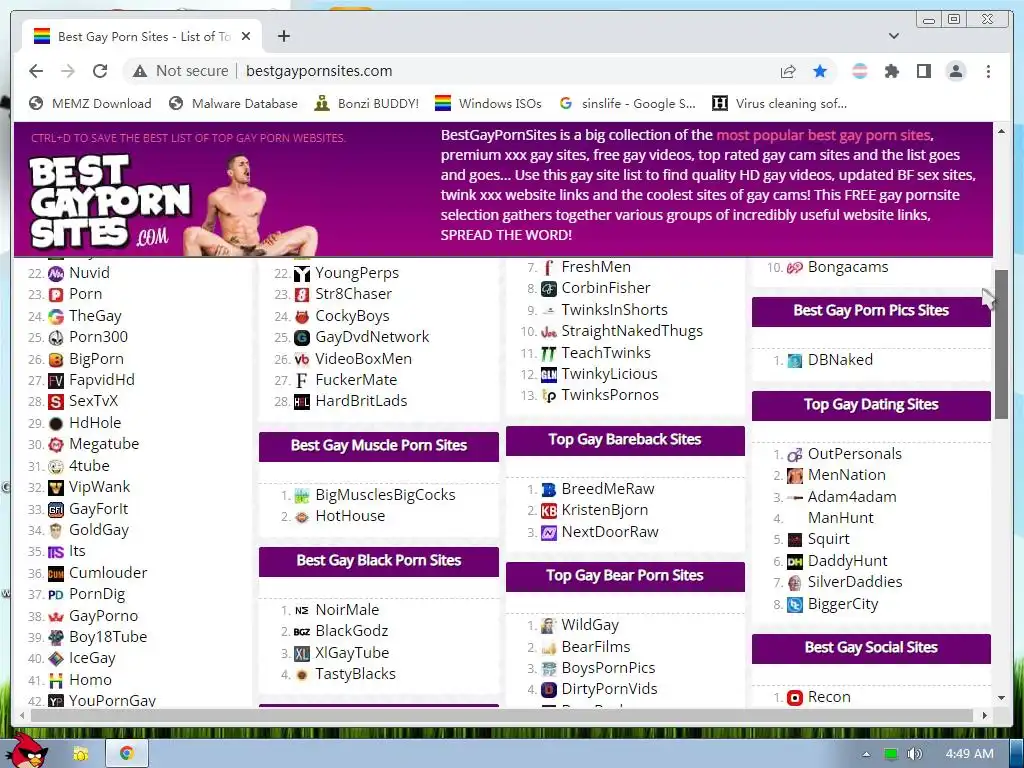Open the volume speaker tray icon
The width and height of the screenshot is (1024, 768).
914,754
